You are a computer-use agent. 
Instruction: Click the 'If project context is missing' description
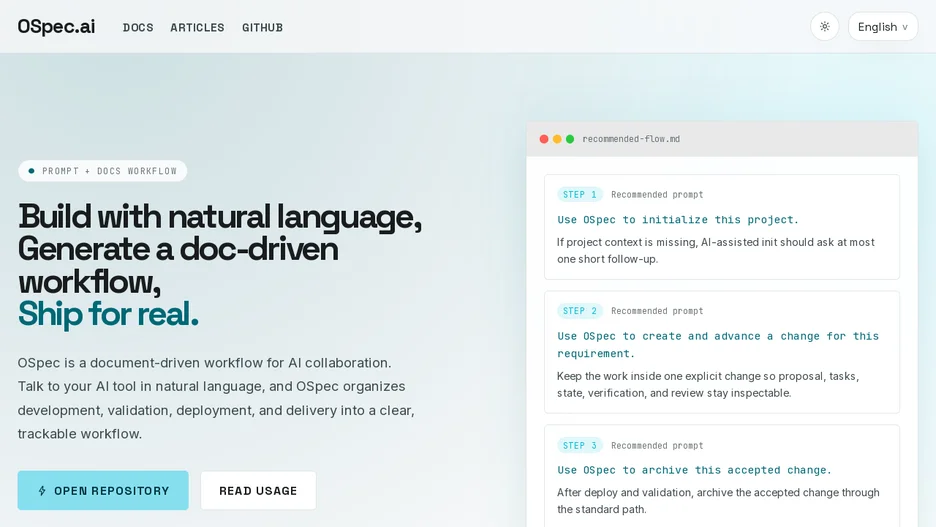coord(716,251)
